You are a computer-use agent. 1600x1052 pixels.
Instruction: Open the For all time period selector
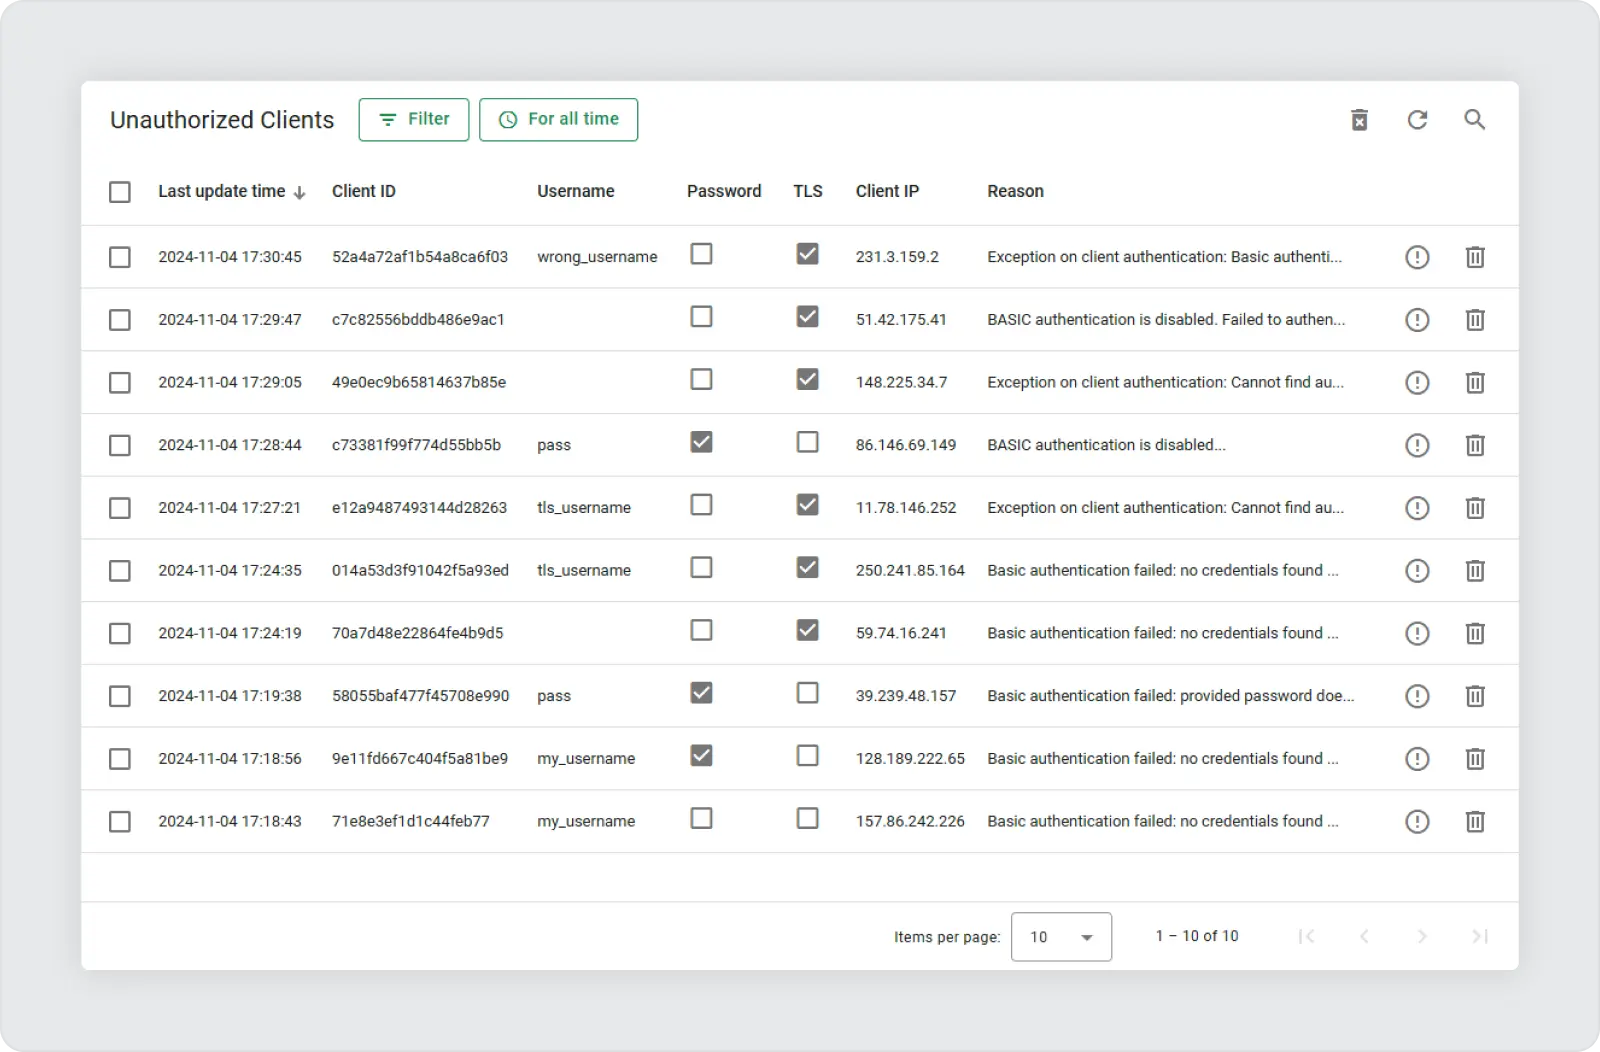tap(558, 119)
